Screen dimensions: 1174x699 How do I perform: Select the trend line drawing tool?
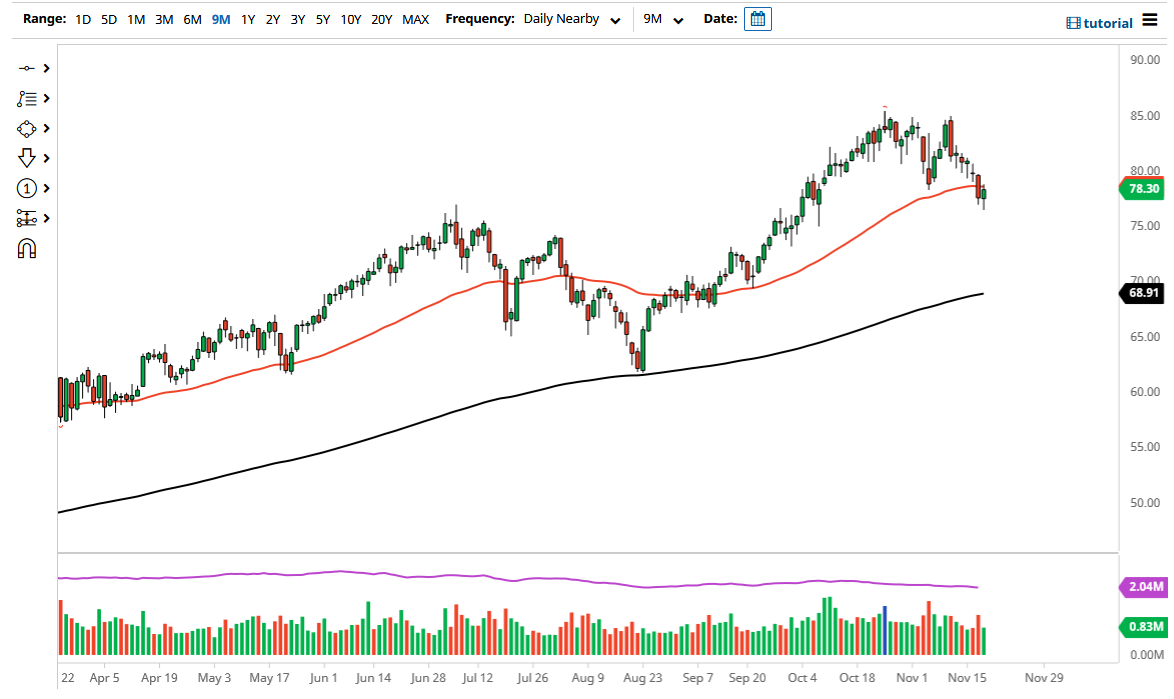pos(27,68)
